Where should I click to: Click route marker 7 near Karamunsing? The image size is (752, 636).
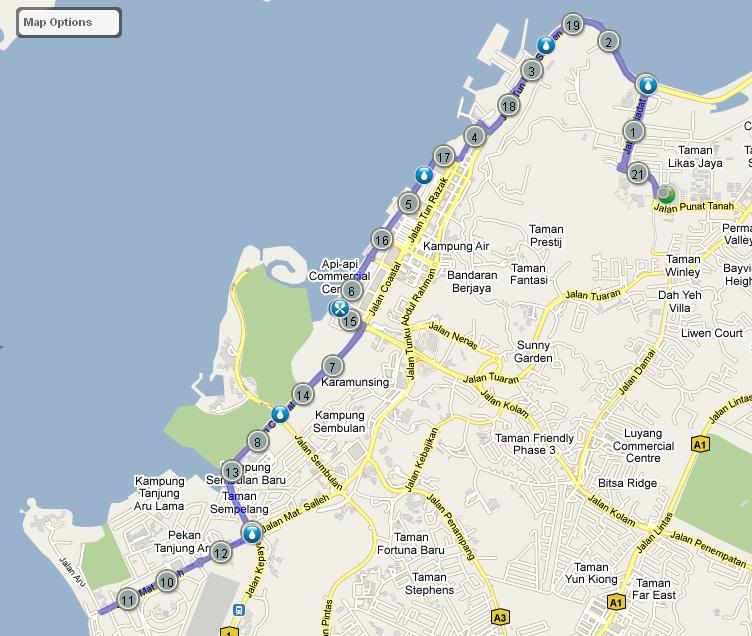point(332,366)
